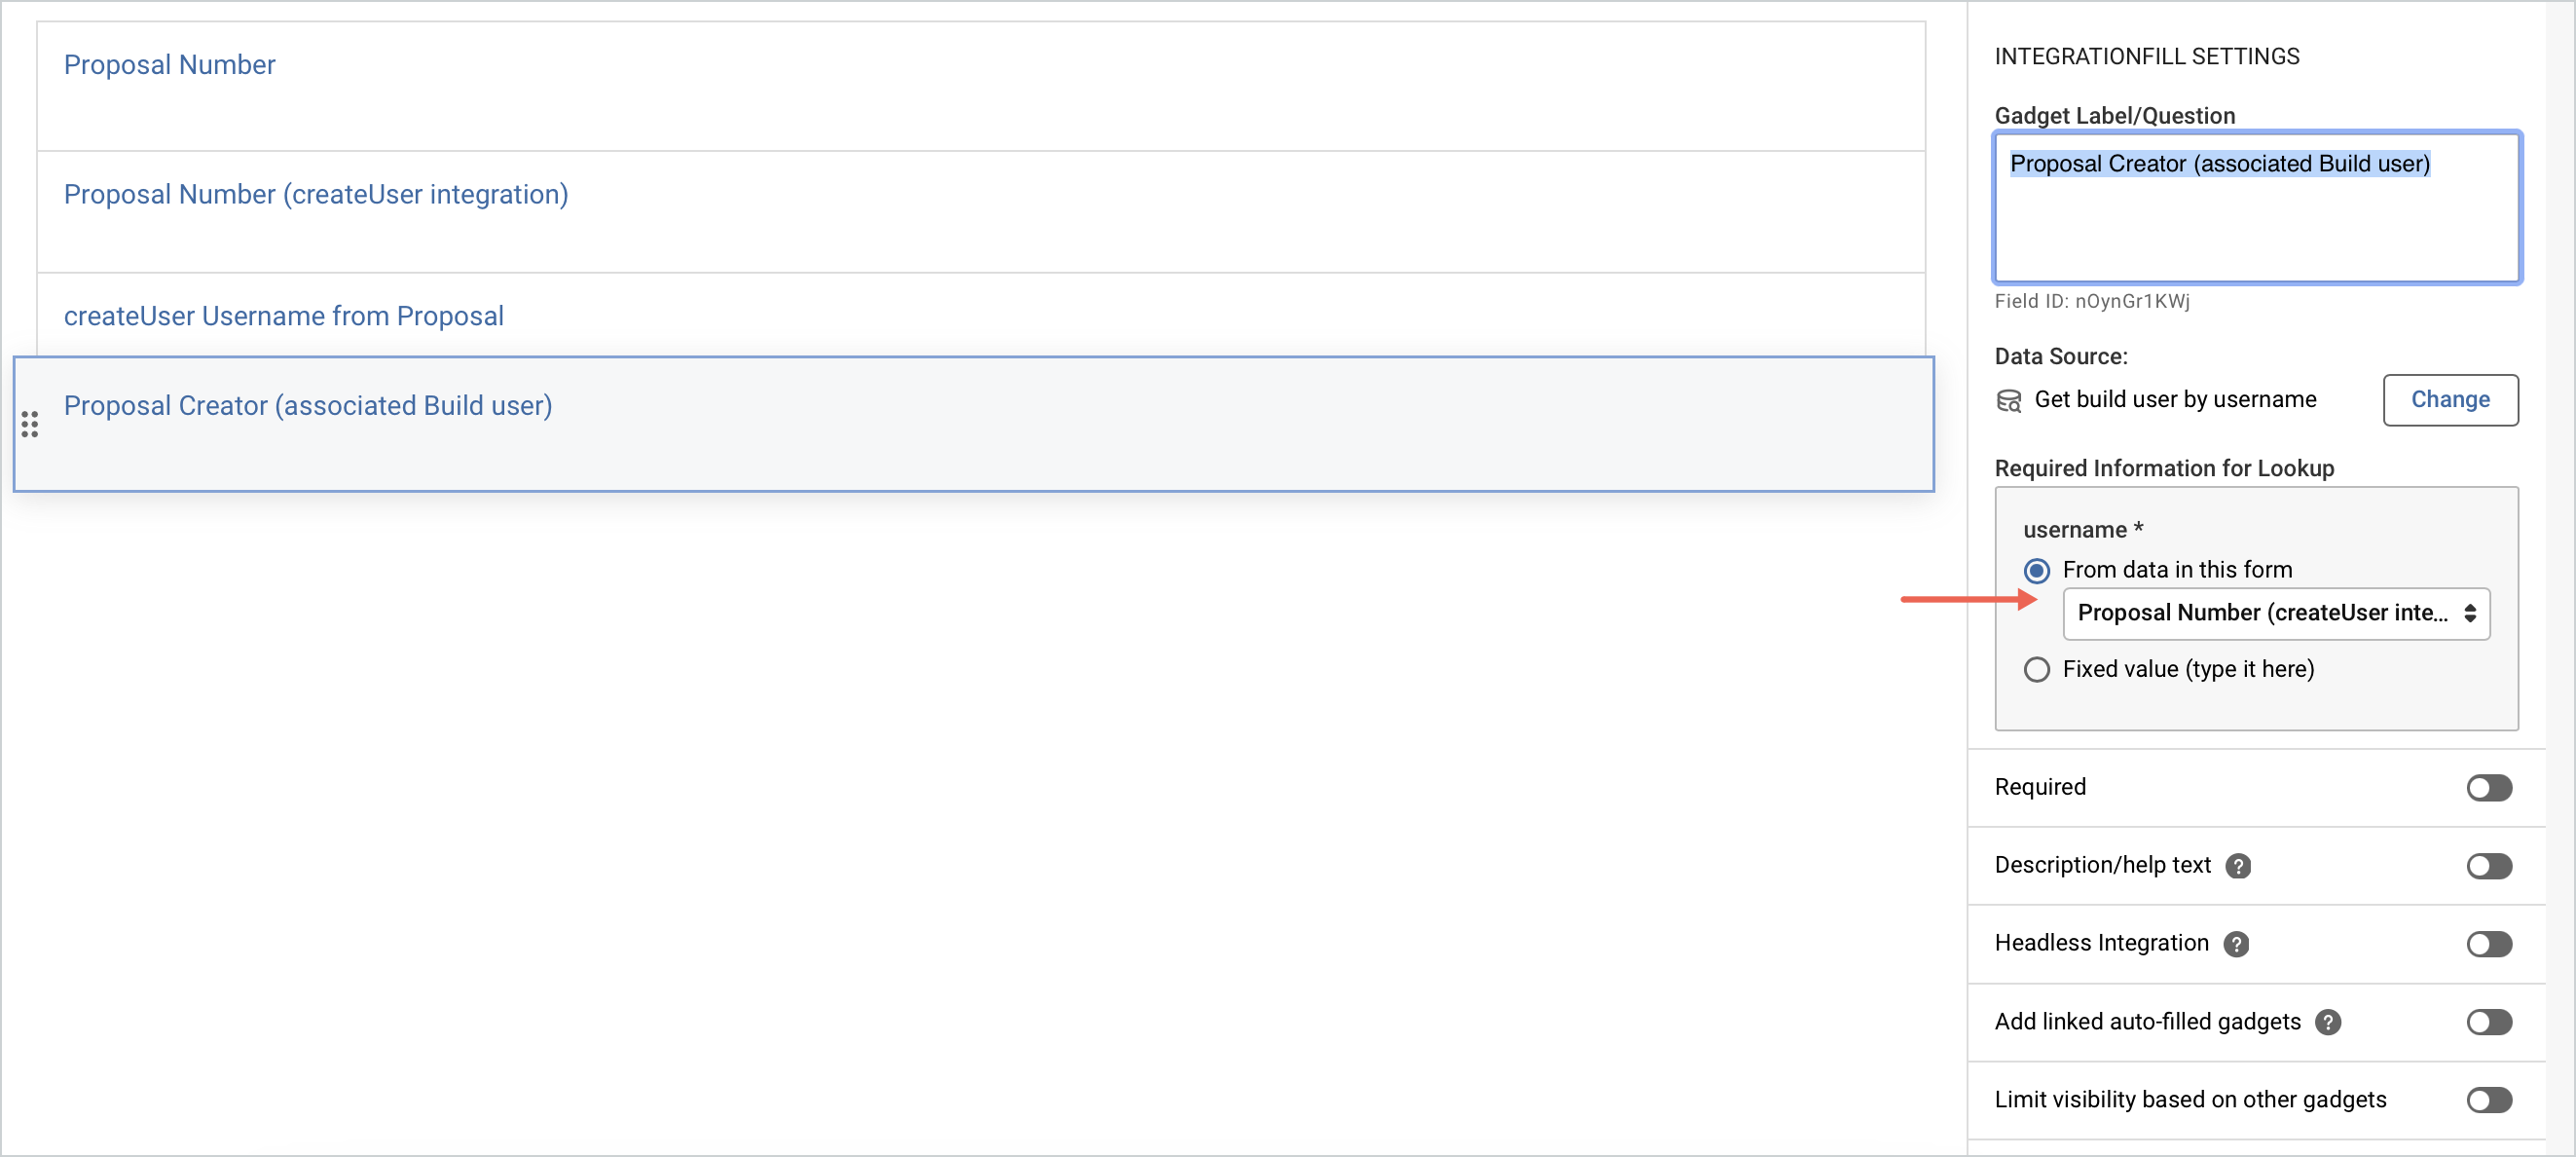Select the From data in this form radio

click(2037, 570)
